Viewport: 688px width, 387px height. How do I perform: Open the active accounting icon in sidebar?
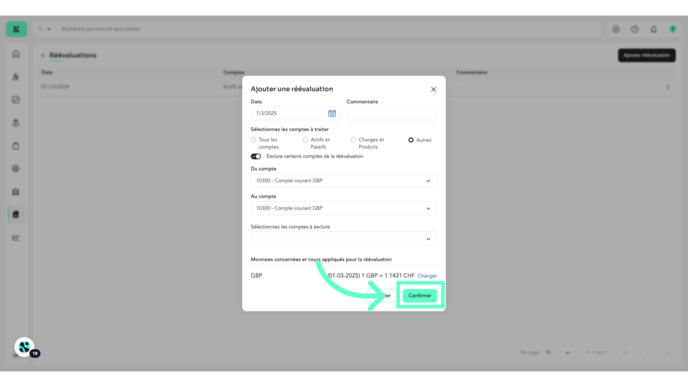16,215
